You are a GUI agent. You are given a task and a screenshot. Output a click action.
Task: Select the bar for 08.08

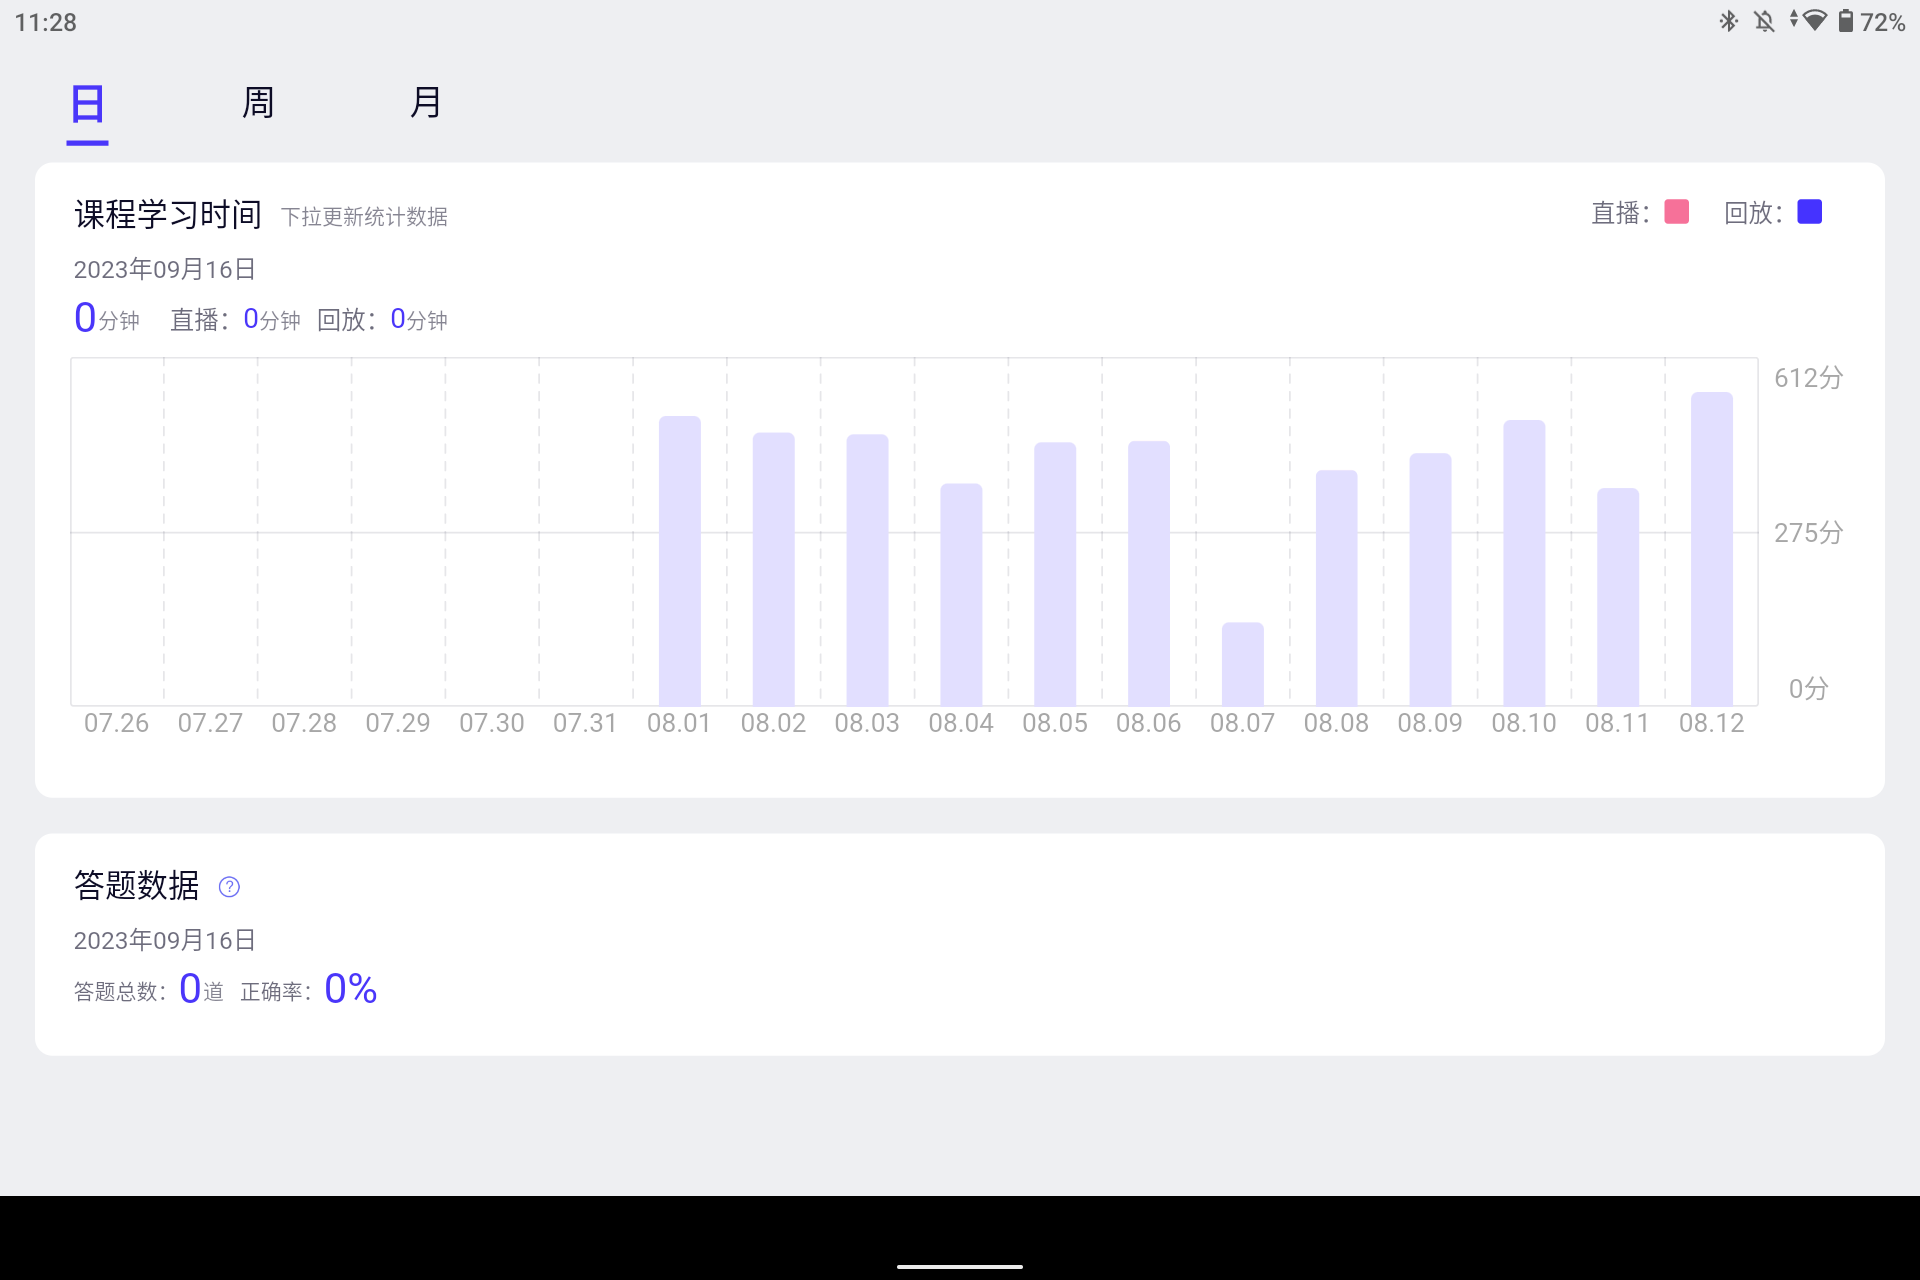click(x=1337, y=588)
